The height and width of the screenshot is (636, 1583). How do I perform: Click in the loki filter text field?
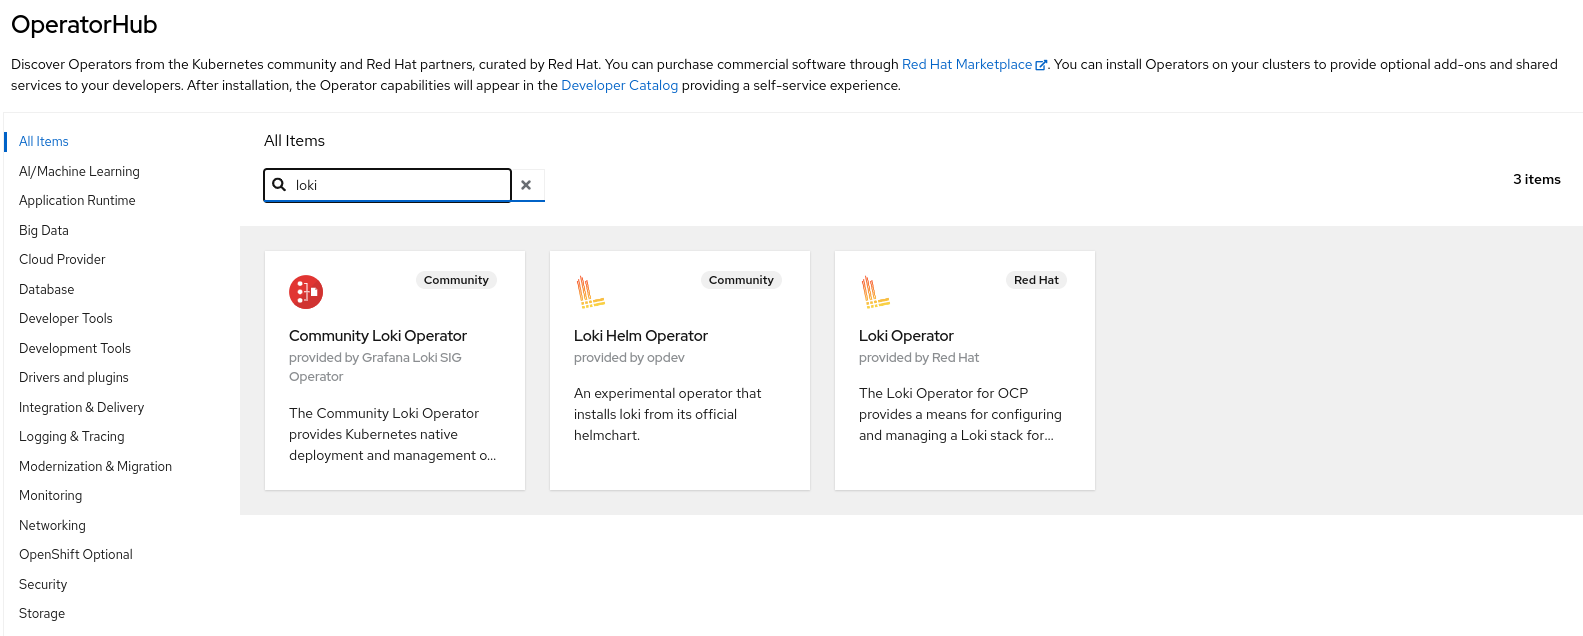400,185
